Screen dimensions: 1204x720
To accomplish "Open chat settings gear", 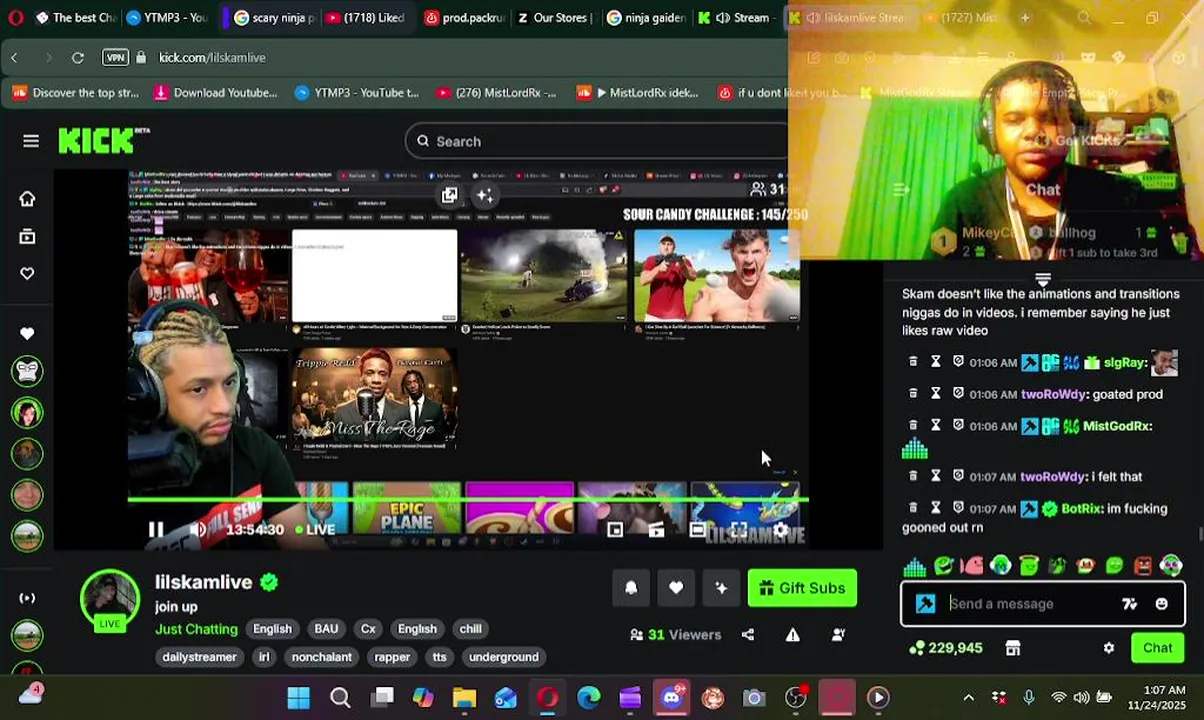I will [1109, 648].
